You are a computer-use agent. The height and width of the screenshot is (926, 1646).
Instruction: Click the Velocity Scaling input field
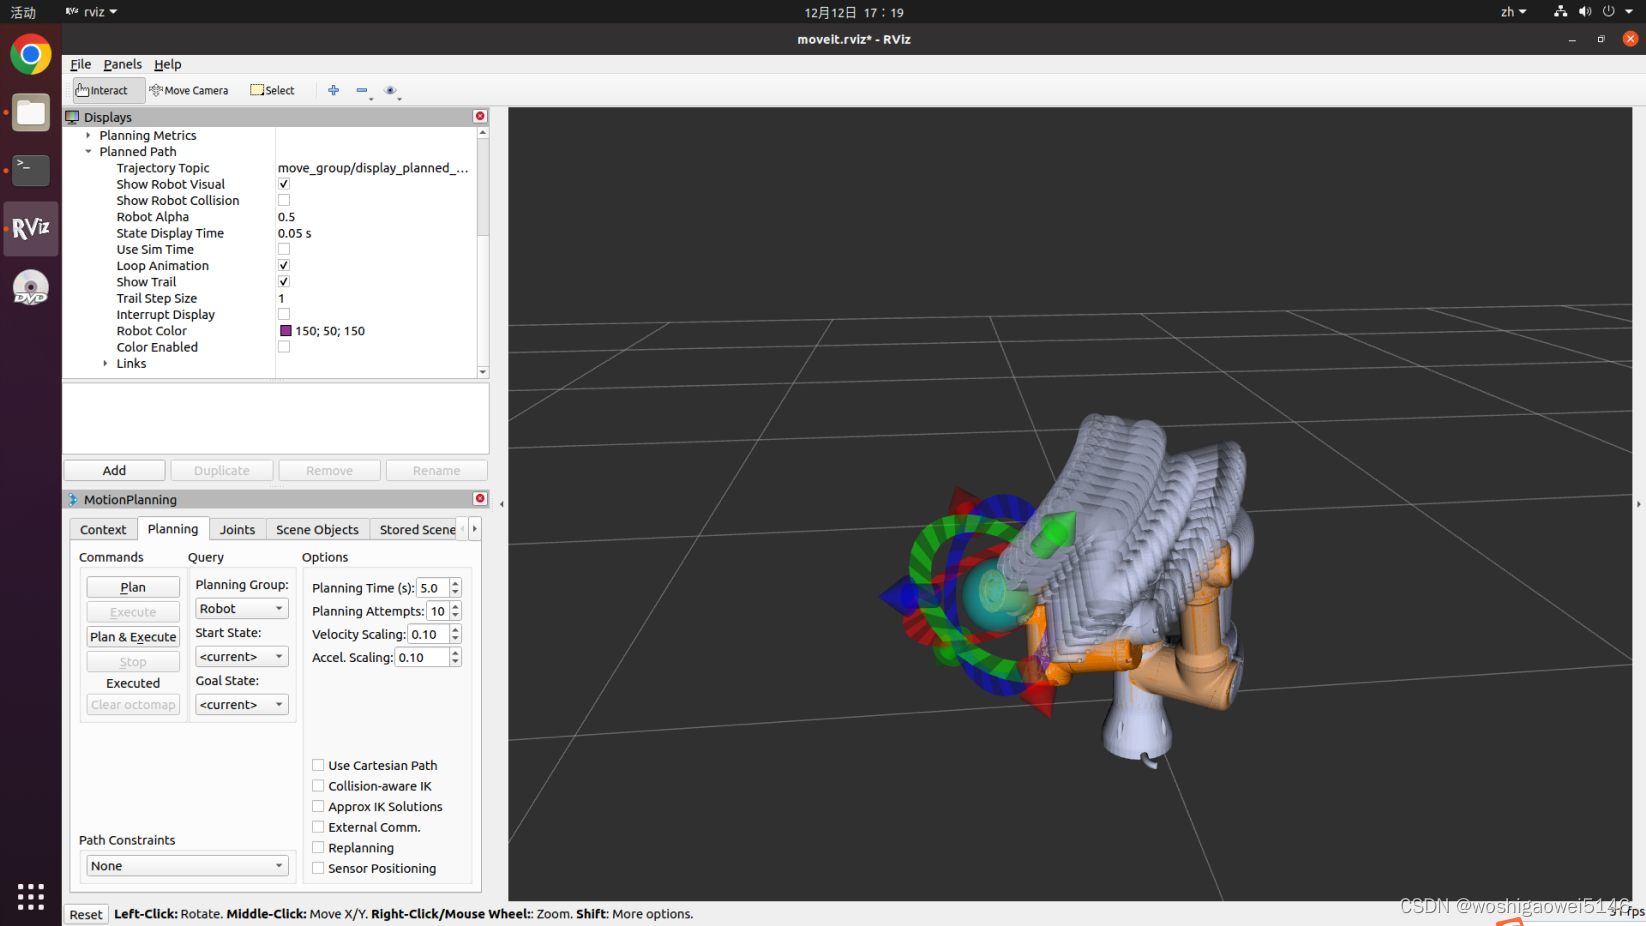429,634
